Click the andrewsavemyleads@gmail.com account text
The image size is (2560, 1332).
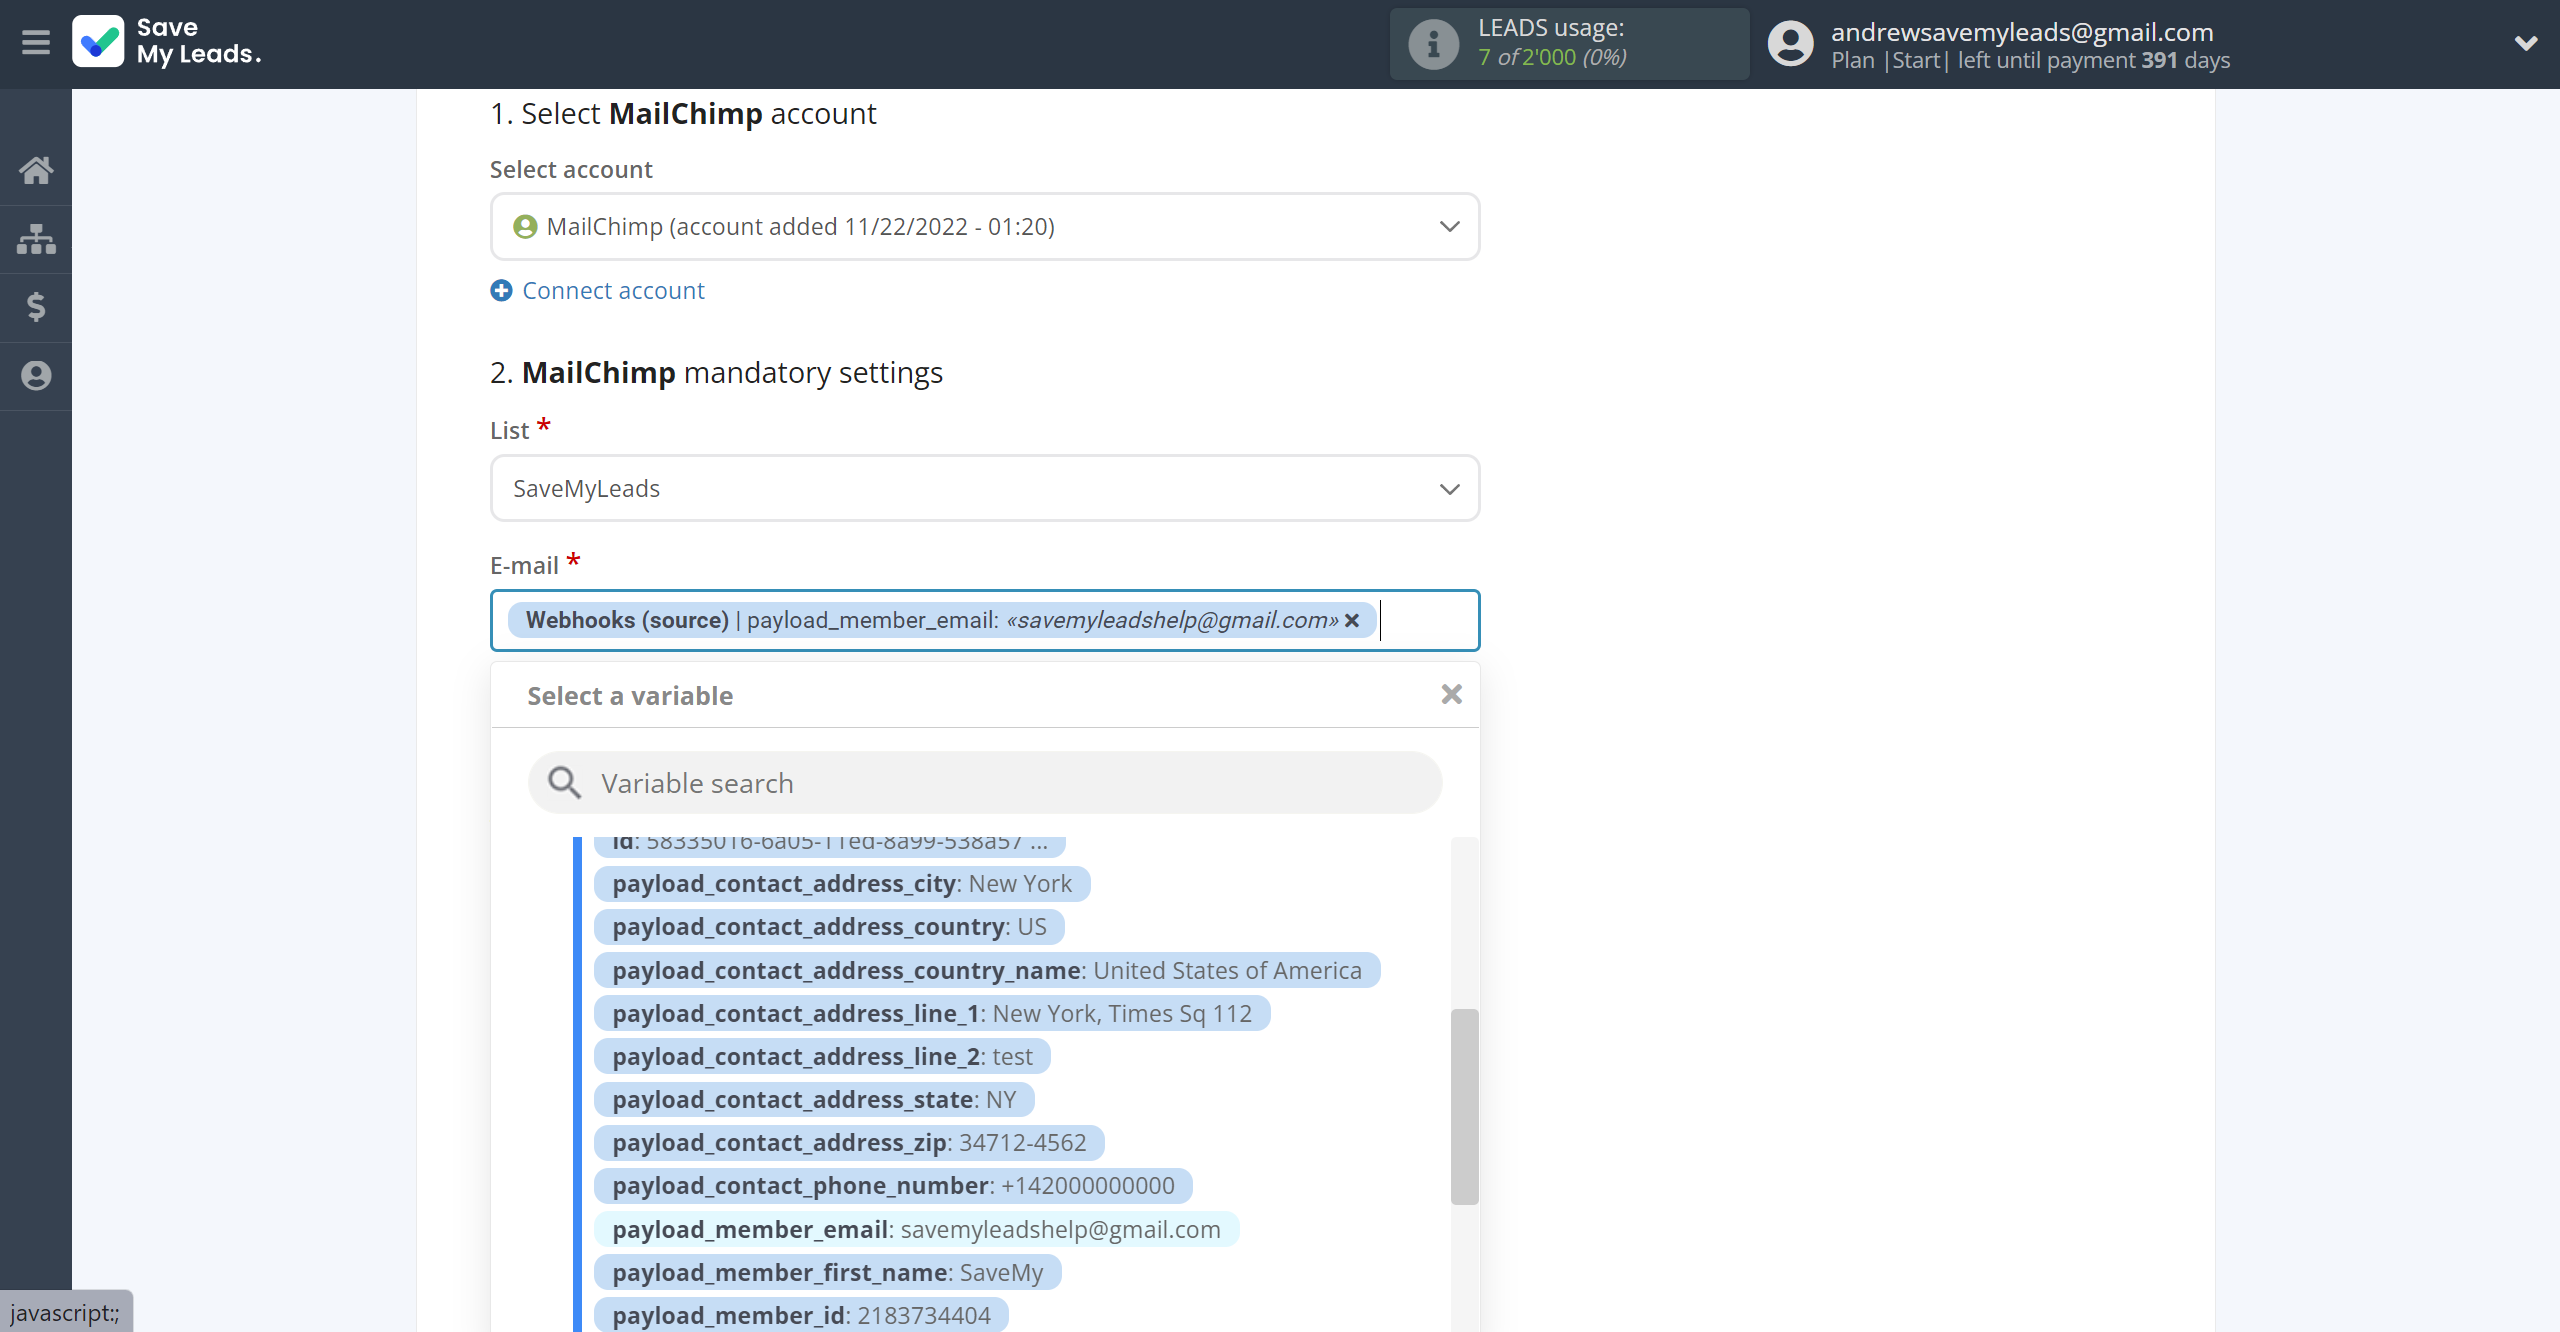[2022, 32]
